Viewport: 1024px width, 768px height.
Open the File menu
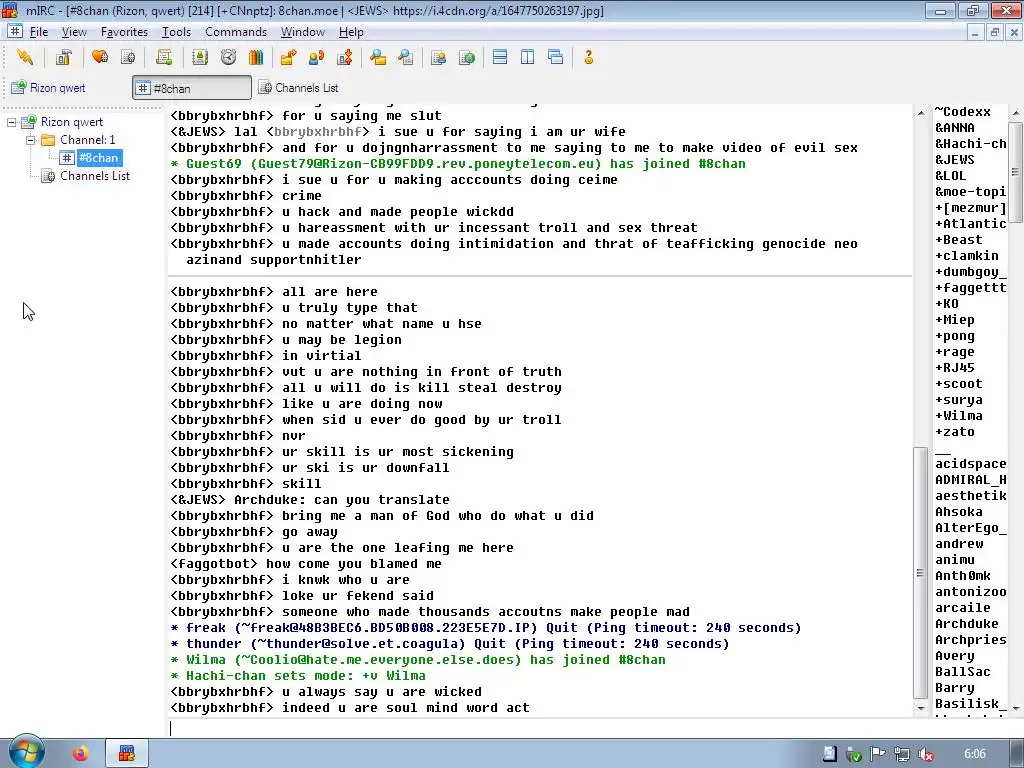(x=39, y=32)
